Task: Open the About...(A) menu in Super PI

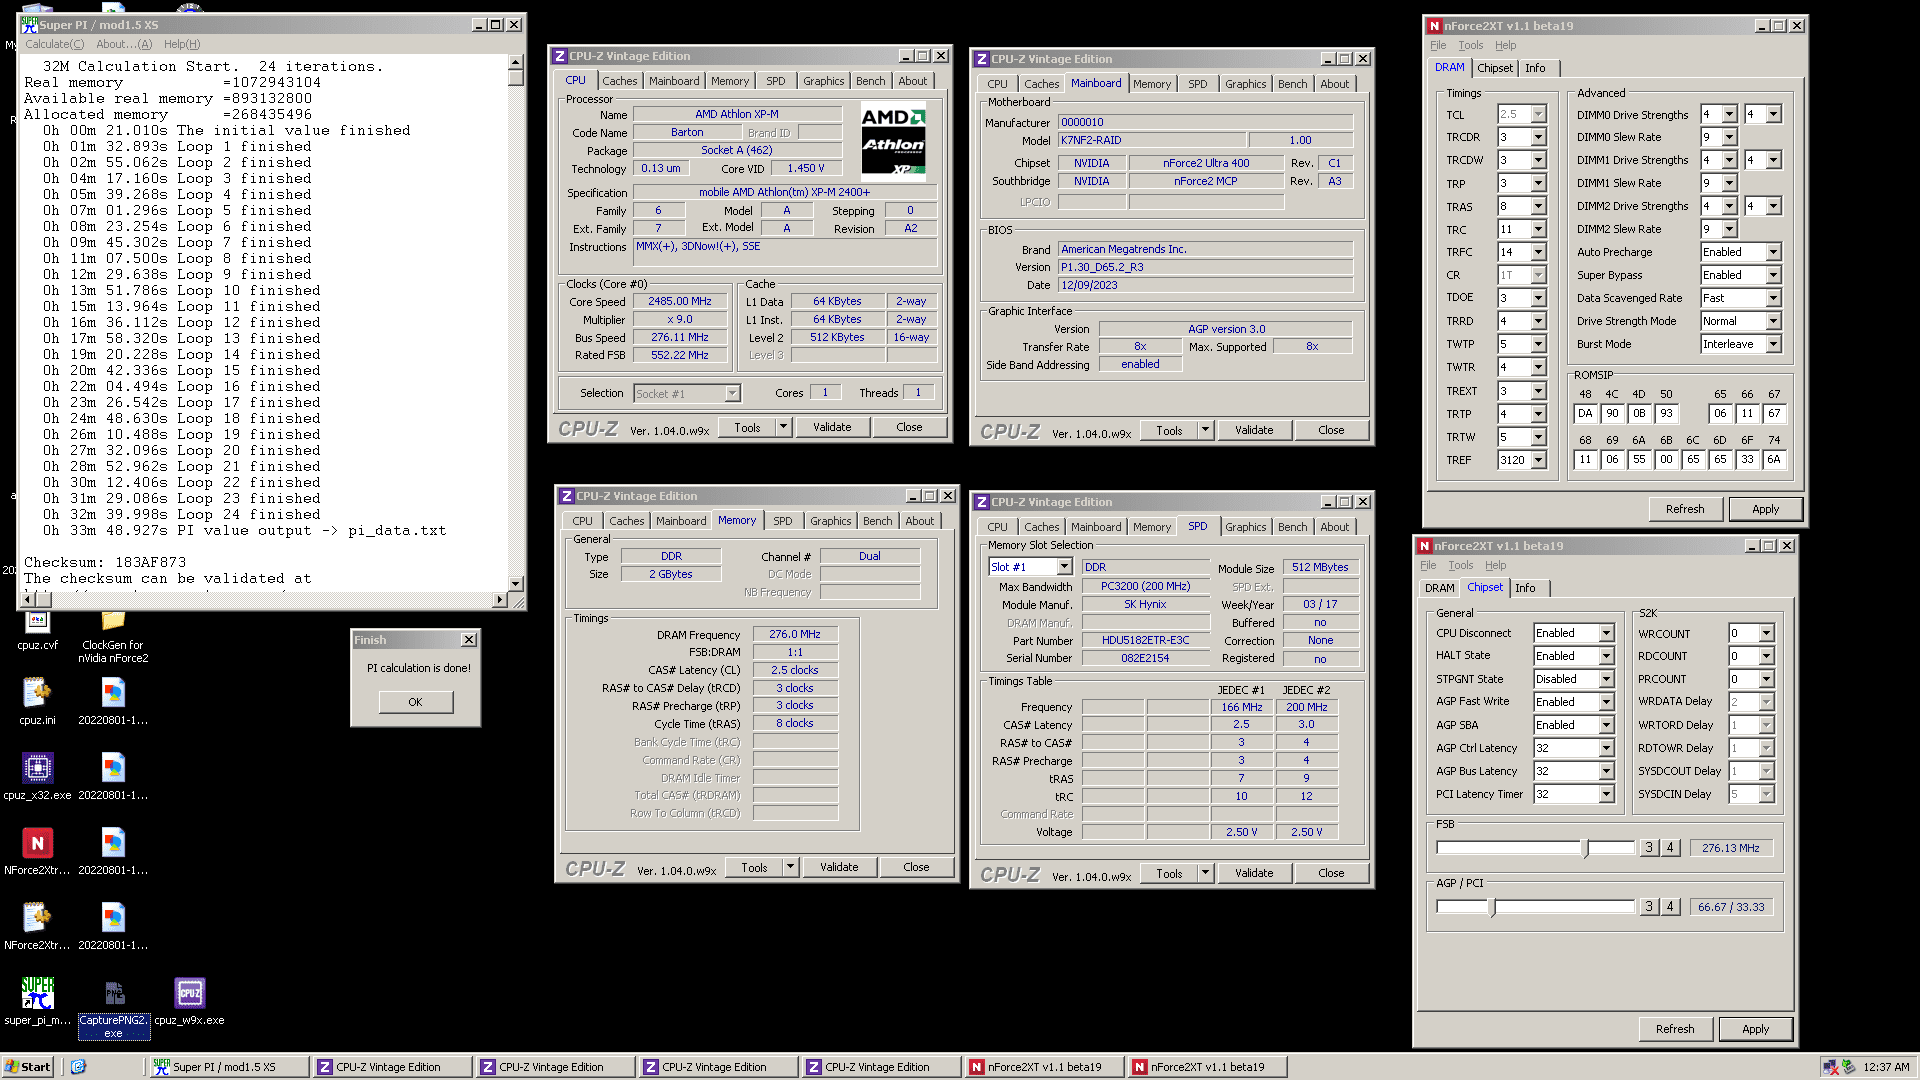Action: coord(124,44)
